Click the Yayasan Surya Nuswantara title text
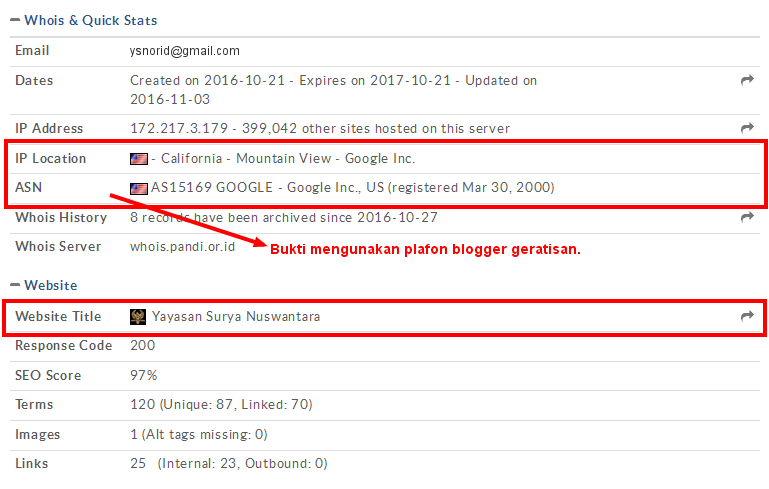 (x=236, y=316)
